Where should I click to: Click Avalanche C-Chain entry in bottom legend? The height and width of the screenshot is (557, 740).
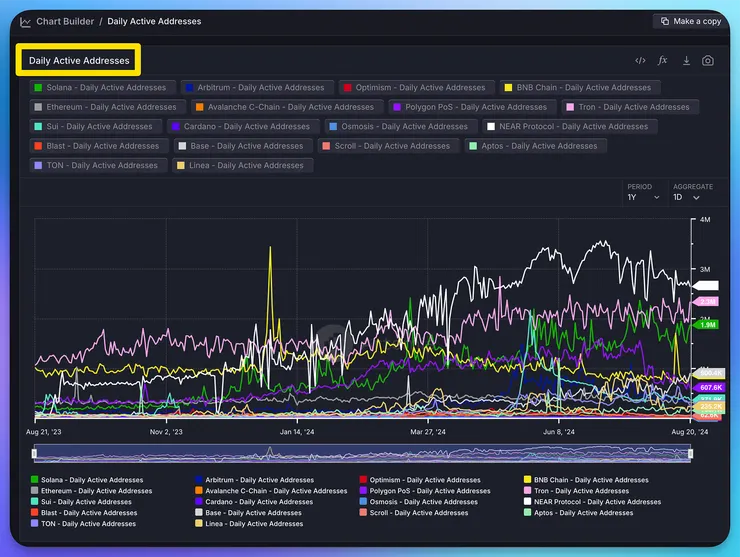(x=271, y=491)
